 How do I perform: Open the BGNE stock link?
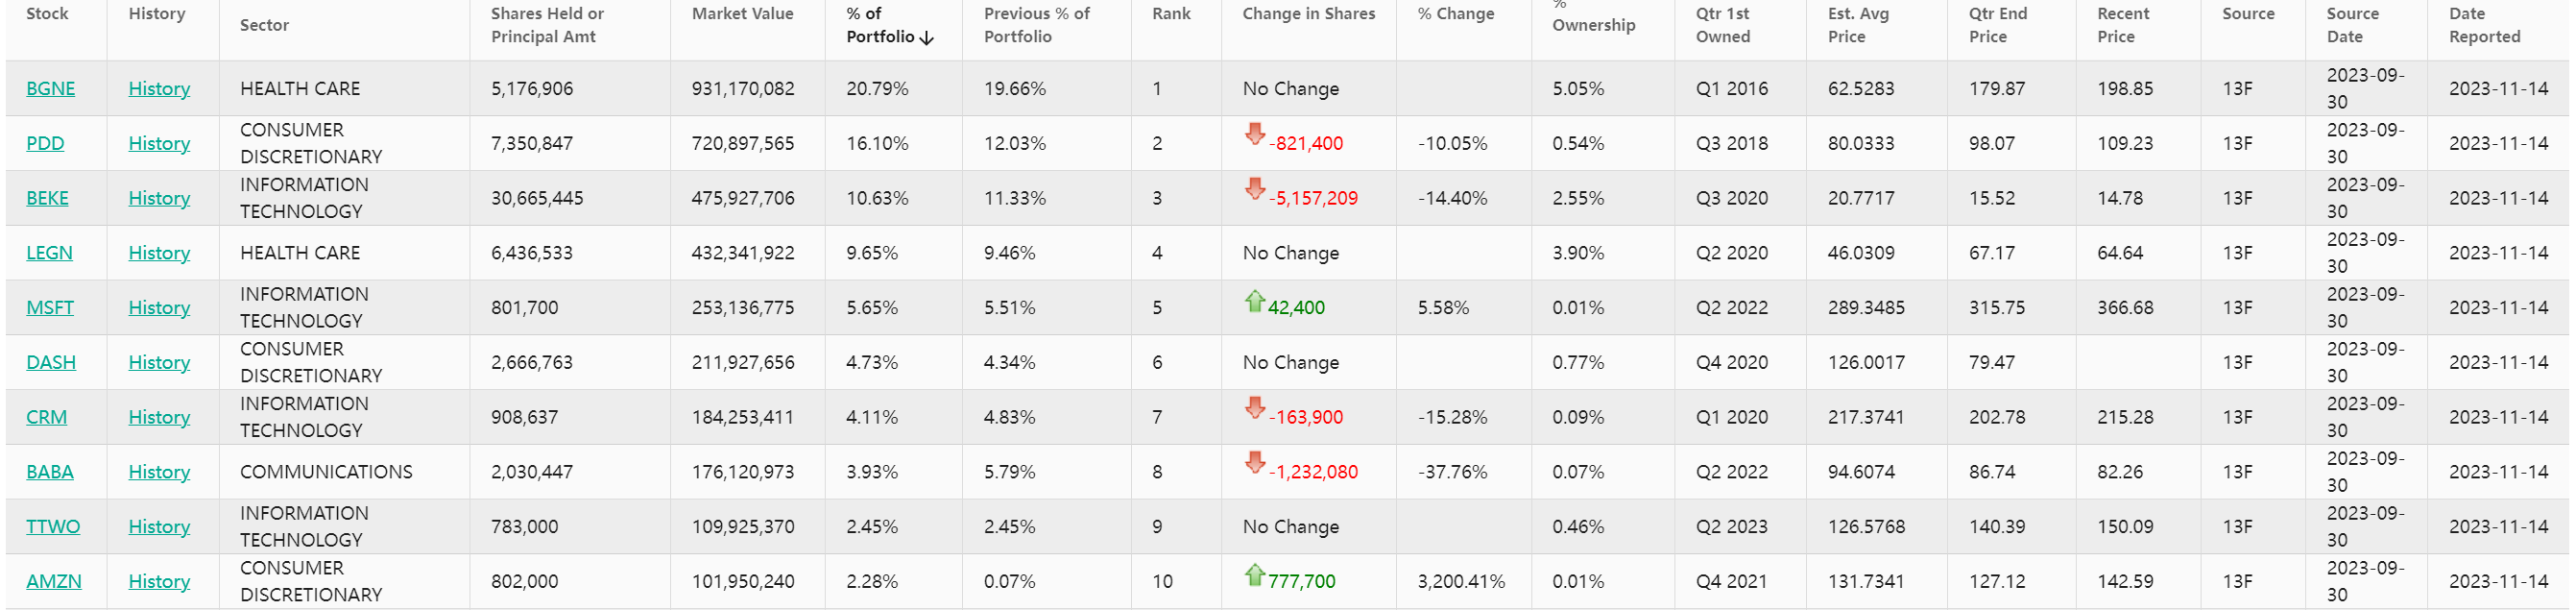point(50,88)
